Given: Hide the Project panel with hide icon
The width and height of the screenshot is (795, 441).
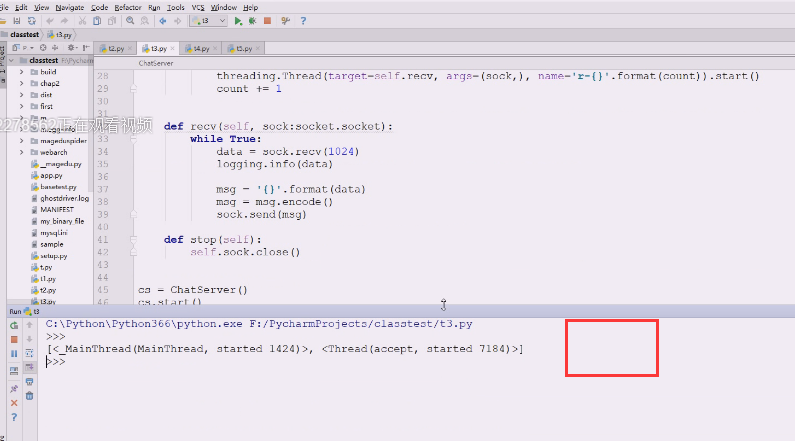Looking at the screenshot, I should point(86,48).
